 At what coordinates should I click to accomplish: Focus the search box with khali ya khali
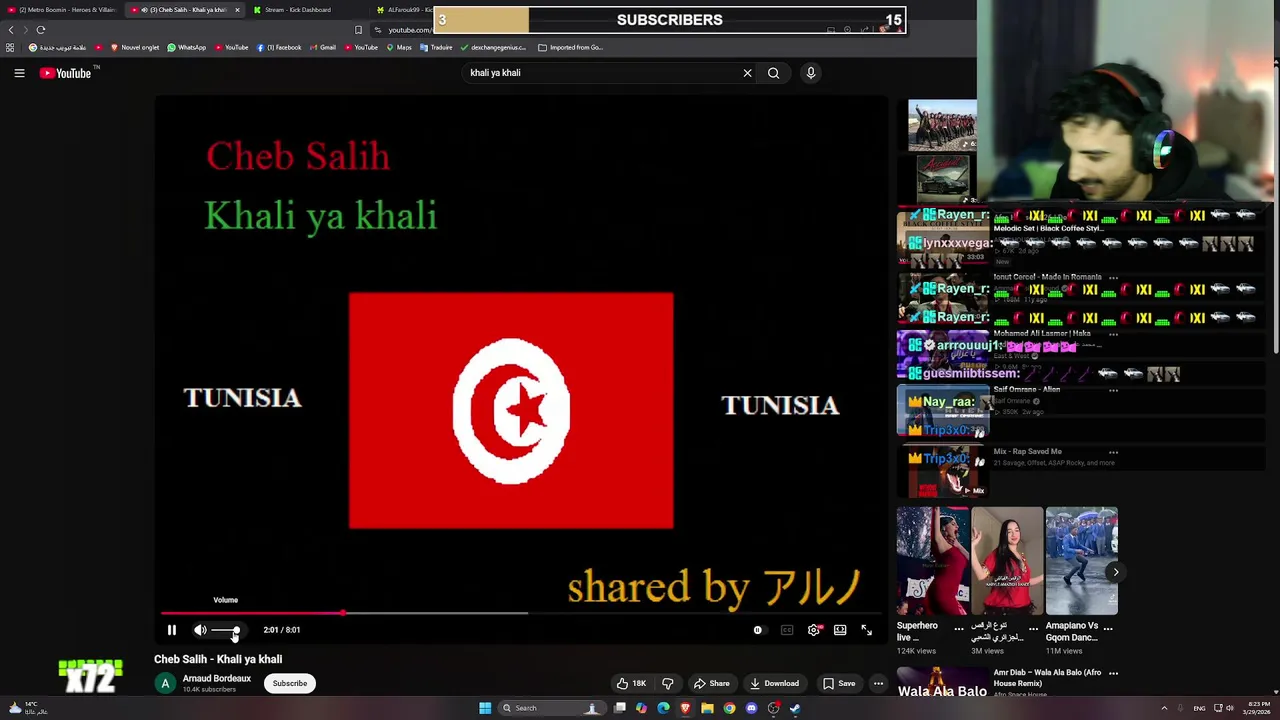coord(600,73)
